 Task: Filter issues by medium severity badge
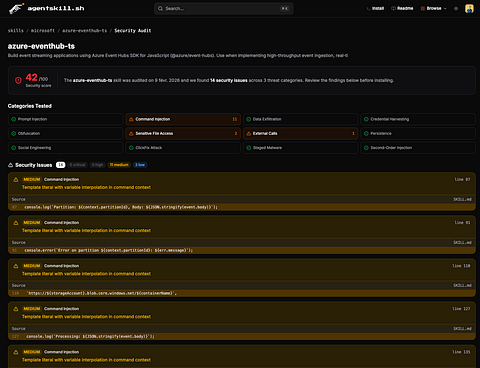pyautogui.click(x=119, y=165)
